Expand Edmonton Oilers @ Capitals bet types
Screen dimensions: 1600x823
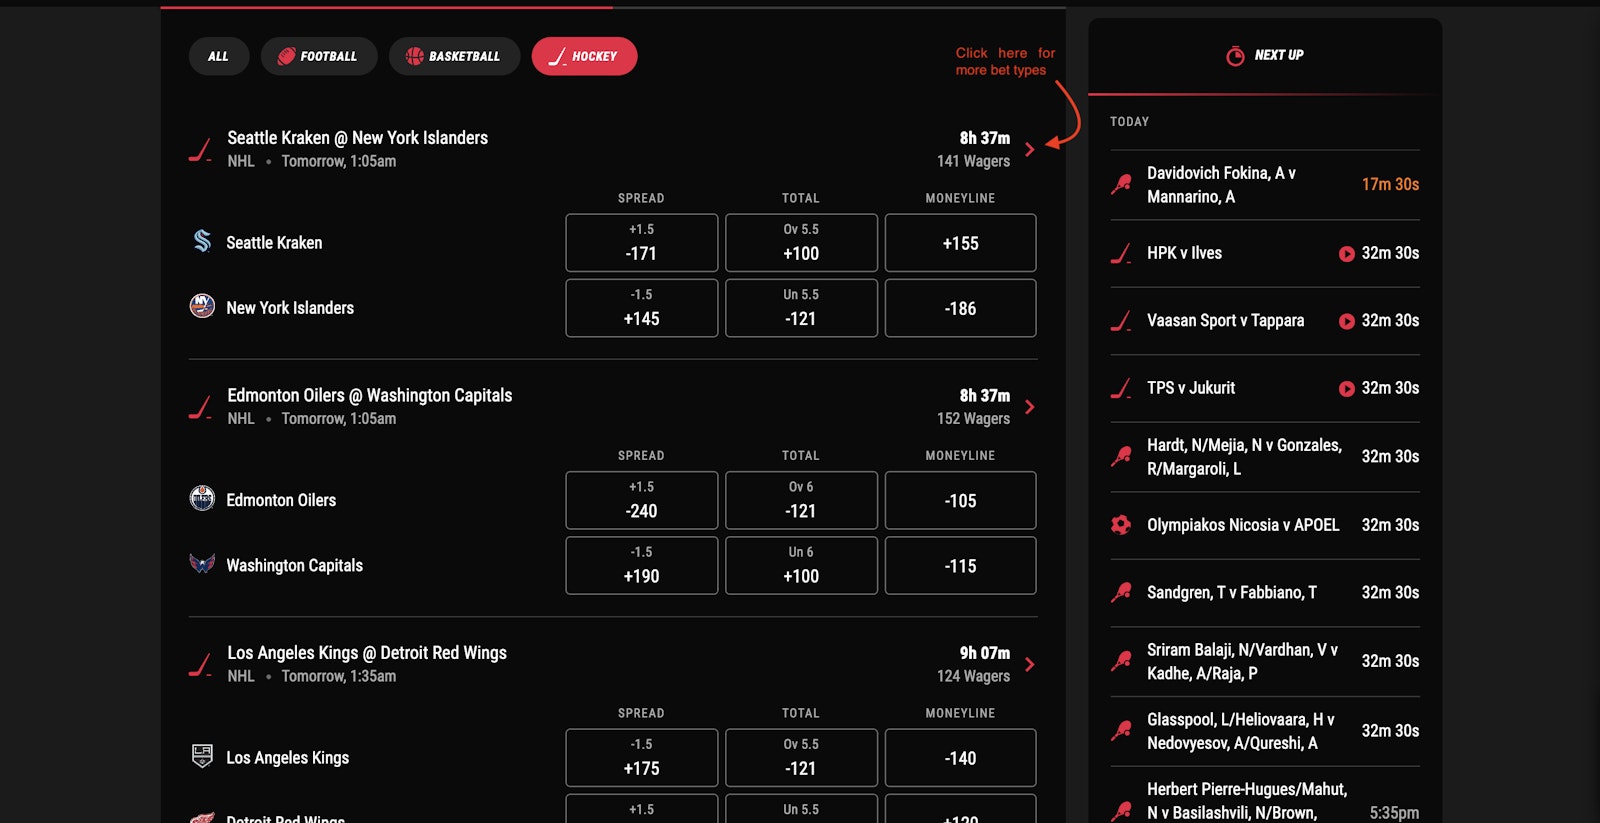click(x=1029, y=407)
